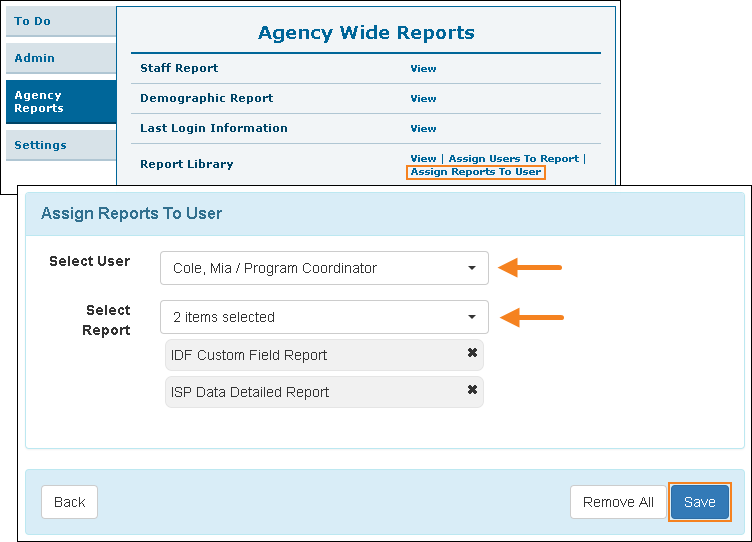Remove IDF Custom Field Report selection
Screen dimensions: 752x542
pyautogui.click(x=472, y=353)
